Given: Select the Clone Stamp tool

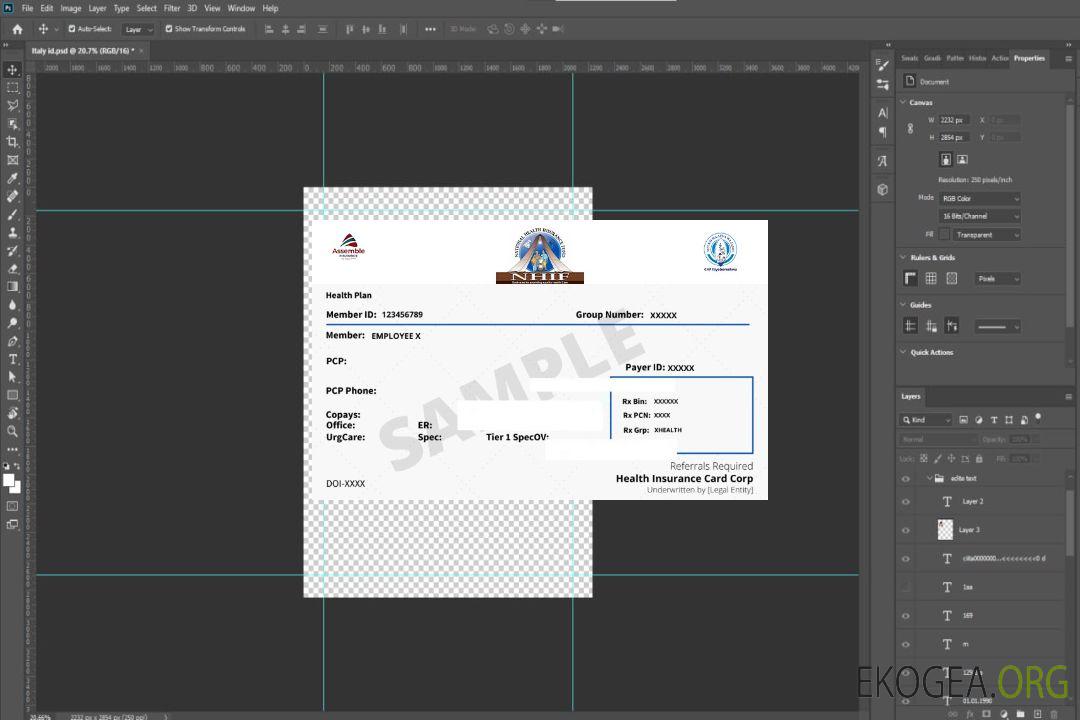Looking at the screenshot, I should (12, 232).
